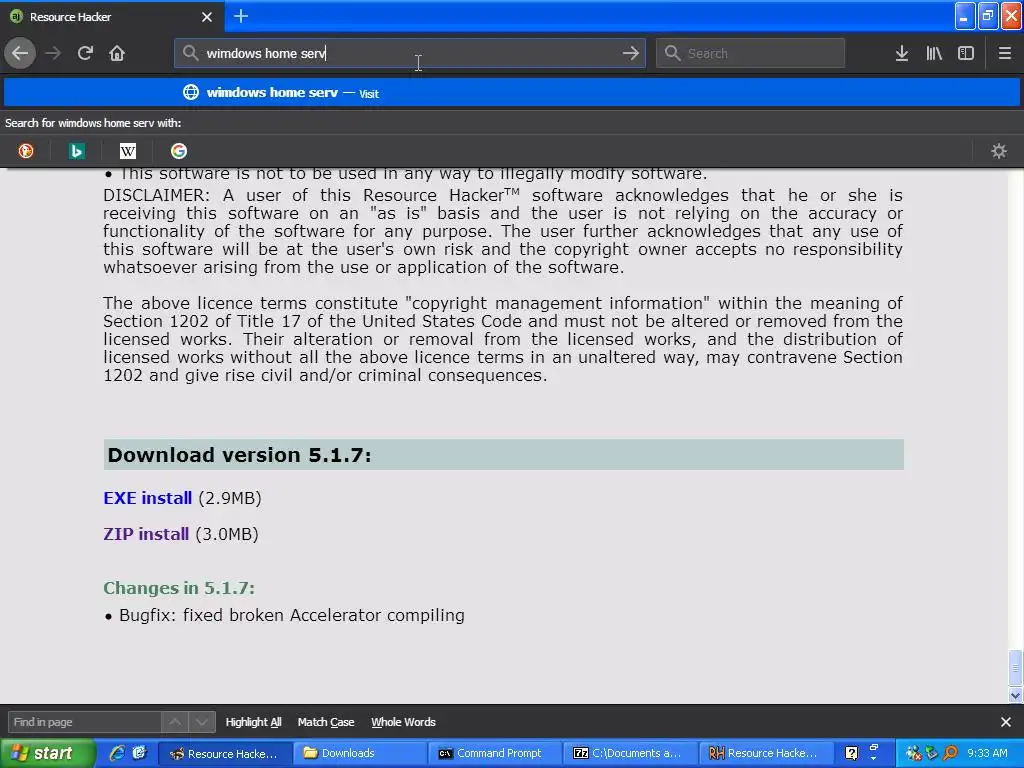Screen dimensions: 1024x768
Task: Launch Internet Explorer from quick launch
Action: click(117, 753)
